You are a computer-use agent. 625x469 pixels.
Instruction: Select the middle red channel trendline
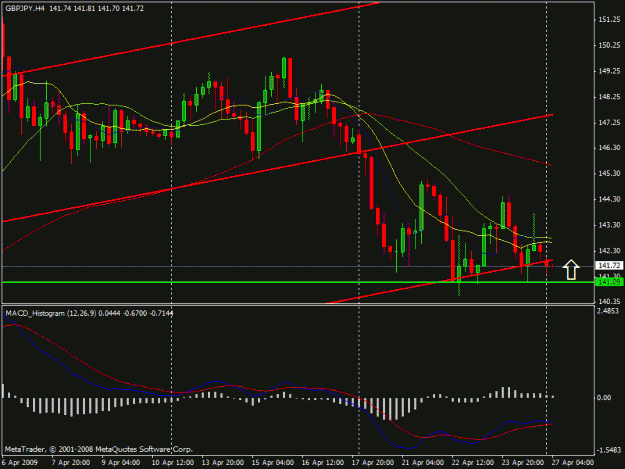[x=278, y=168]
